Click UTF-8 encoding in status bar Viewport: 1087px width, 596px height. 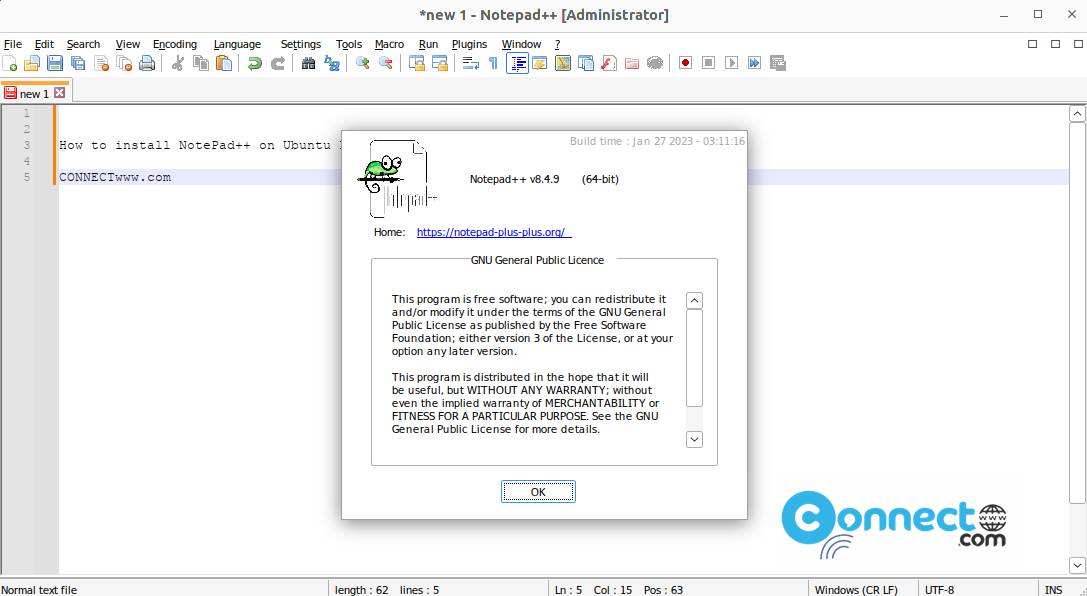point(939,590)
